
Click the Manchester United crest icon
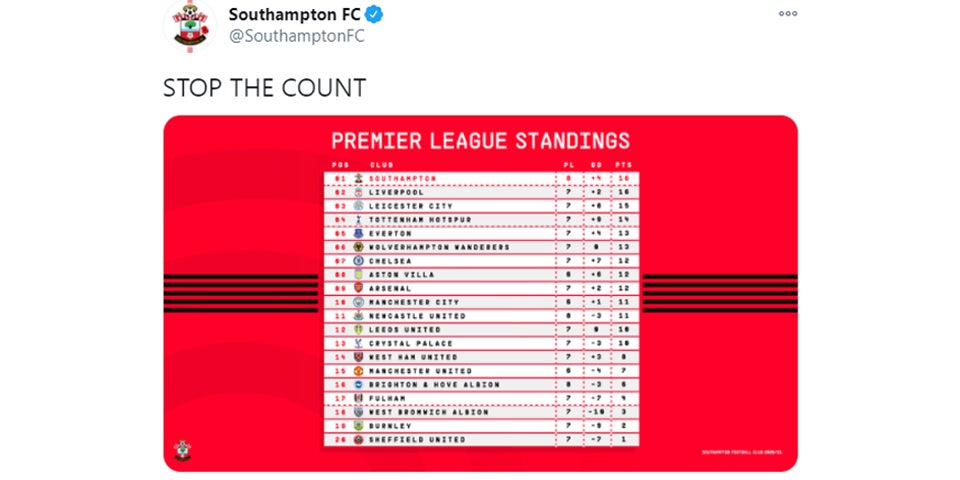[359, 371]
